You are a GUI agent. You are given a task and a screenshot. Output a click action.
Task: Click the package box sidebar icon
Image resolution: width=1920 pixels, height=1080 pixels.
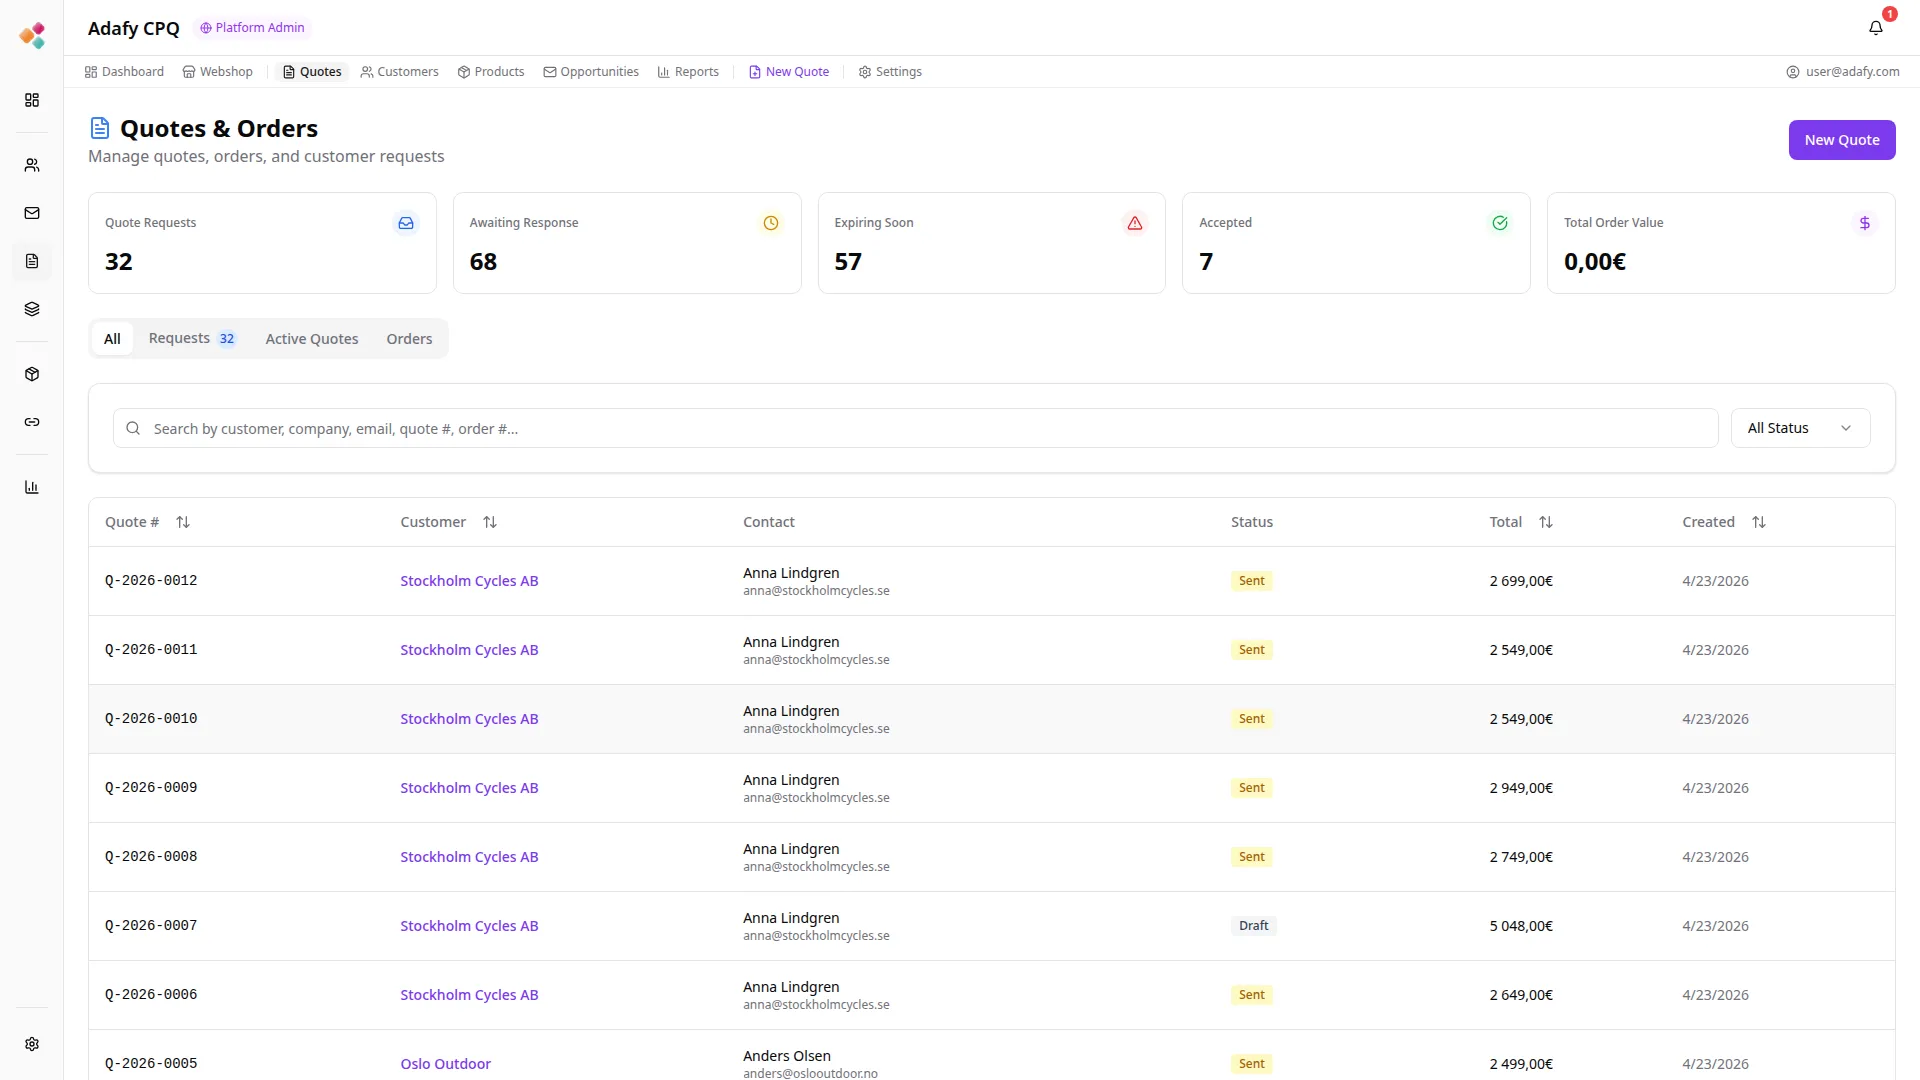32,374
